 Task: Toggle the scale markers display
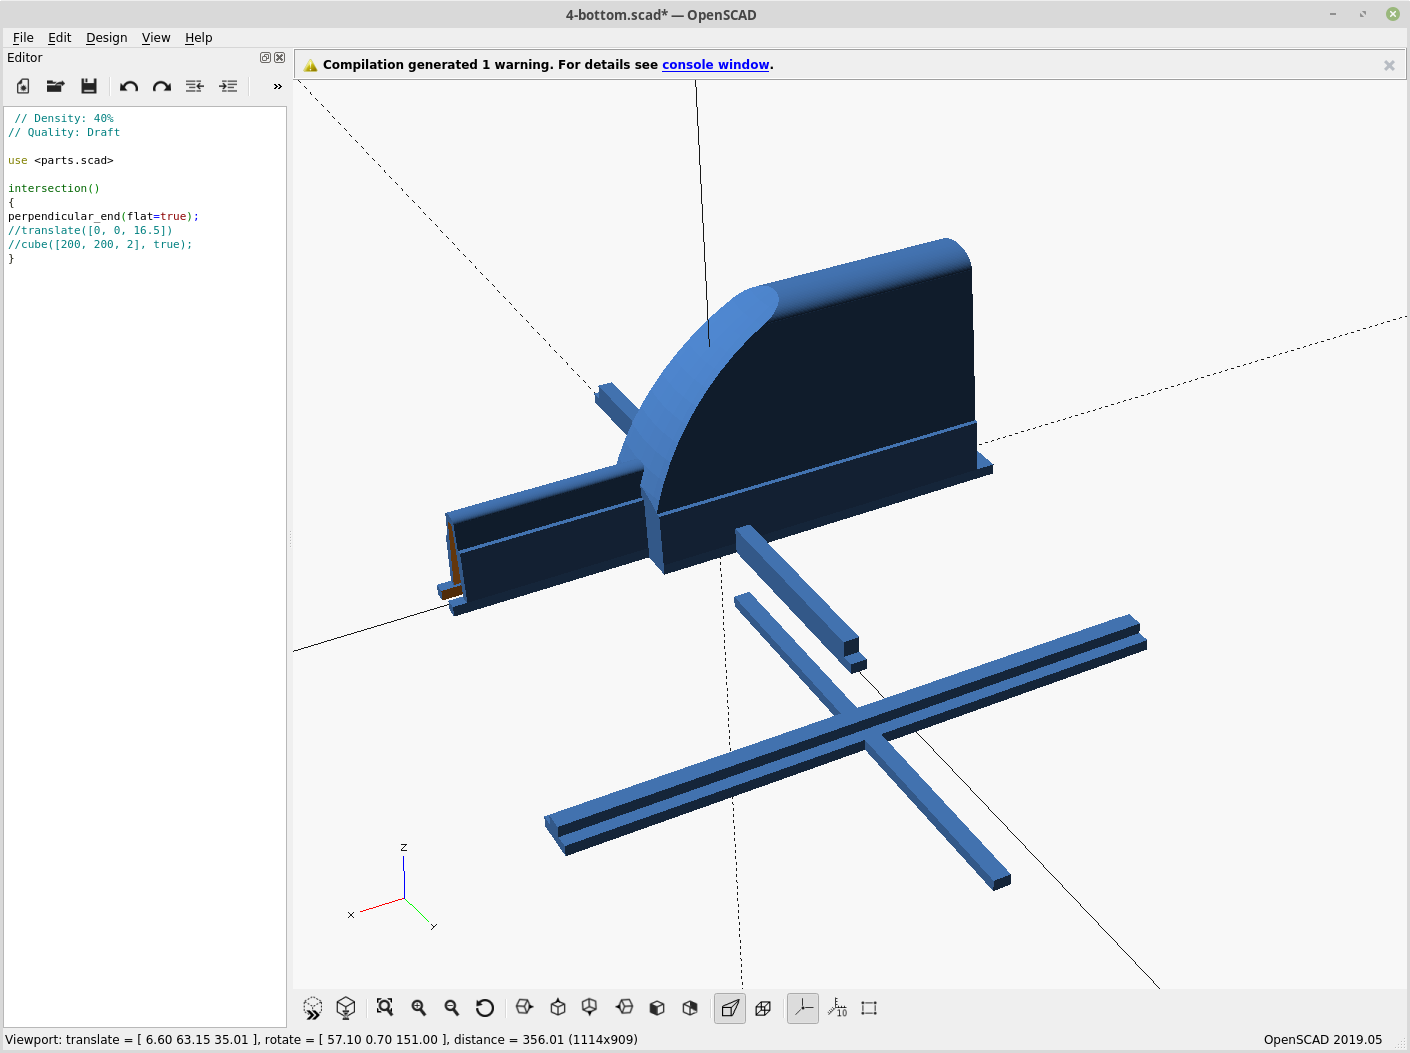point(838,1008)
